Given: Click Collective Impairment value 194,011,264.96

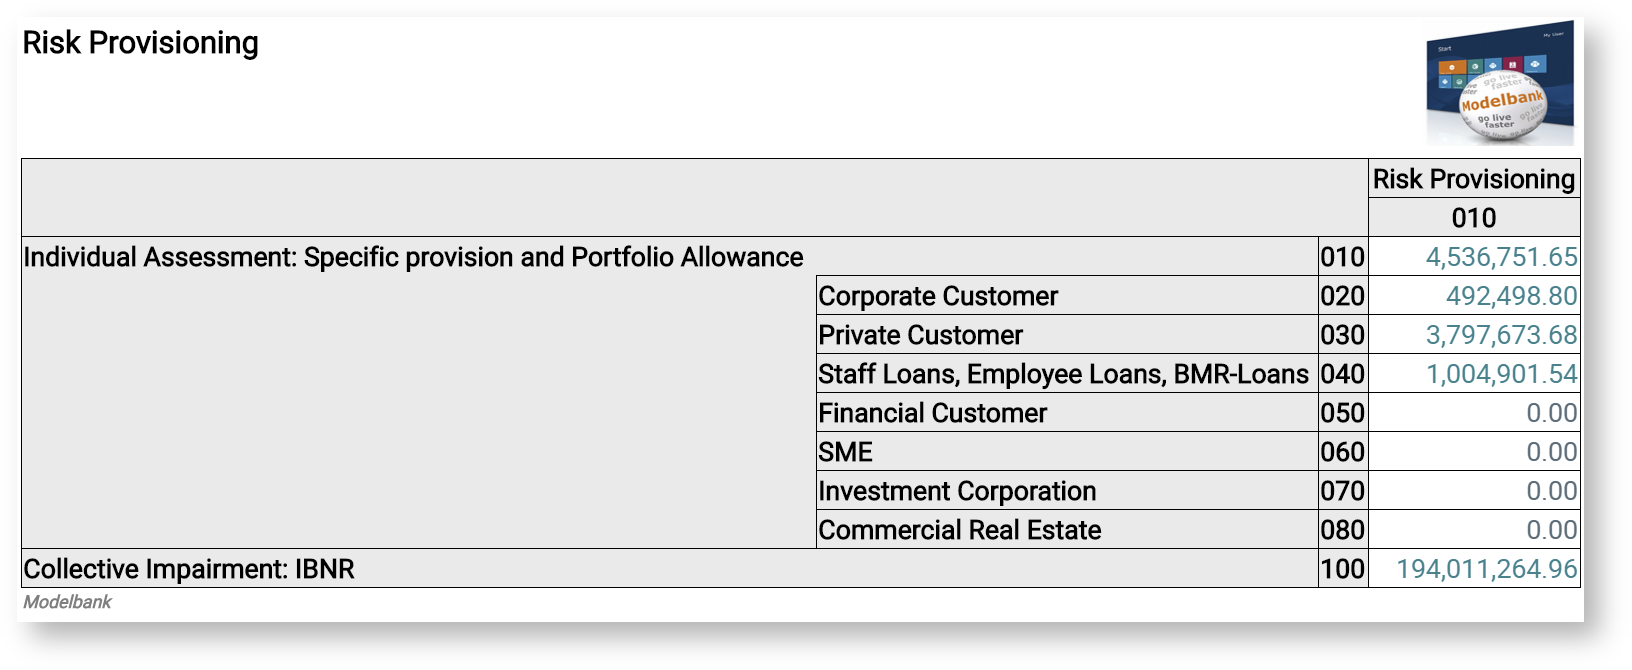Looking at the screenshot, I should tap(1486, 569).
